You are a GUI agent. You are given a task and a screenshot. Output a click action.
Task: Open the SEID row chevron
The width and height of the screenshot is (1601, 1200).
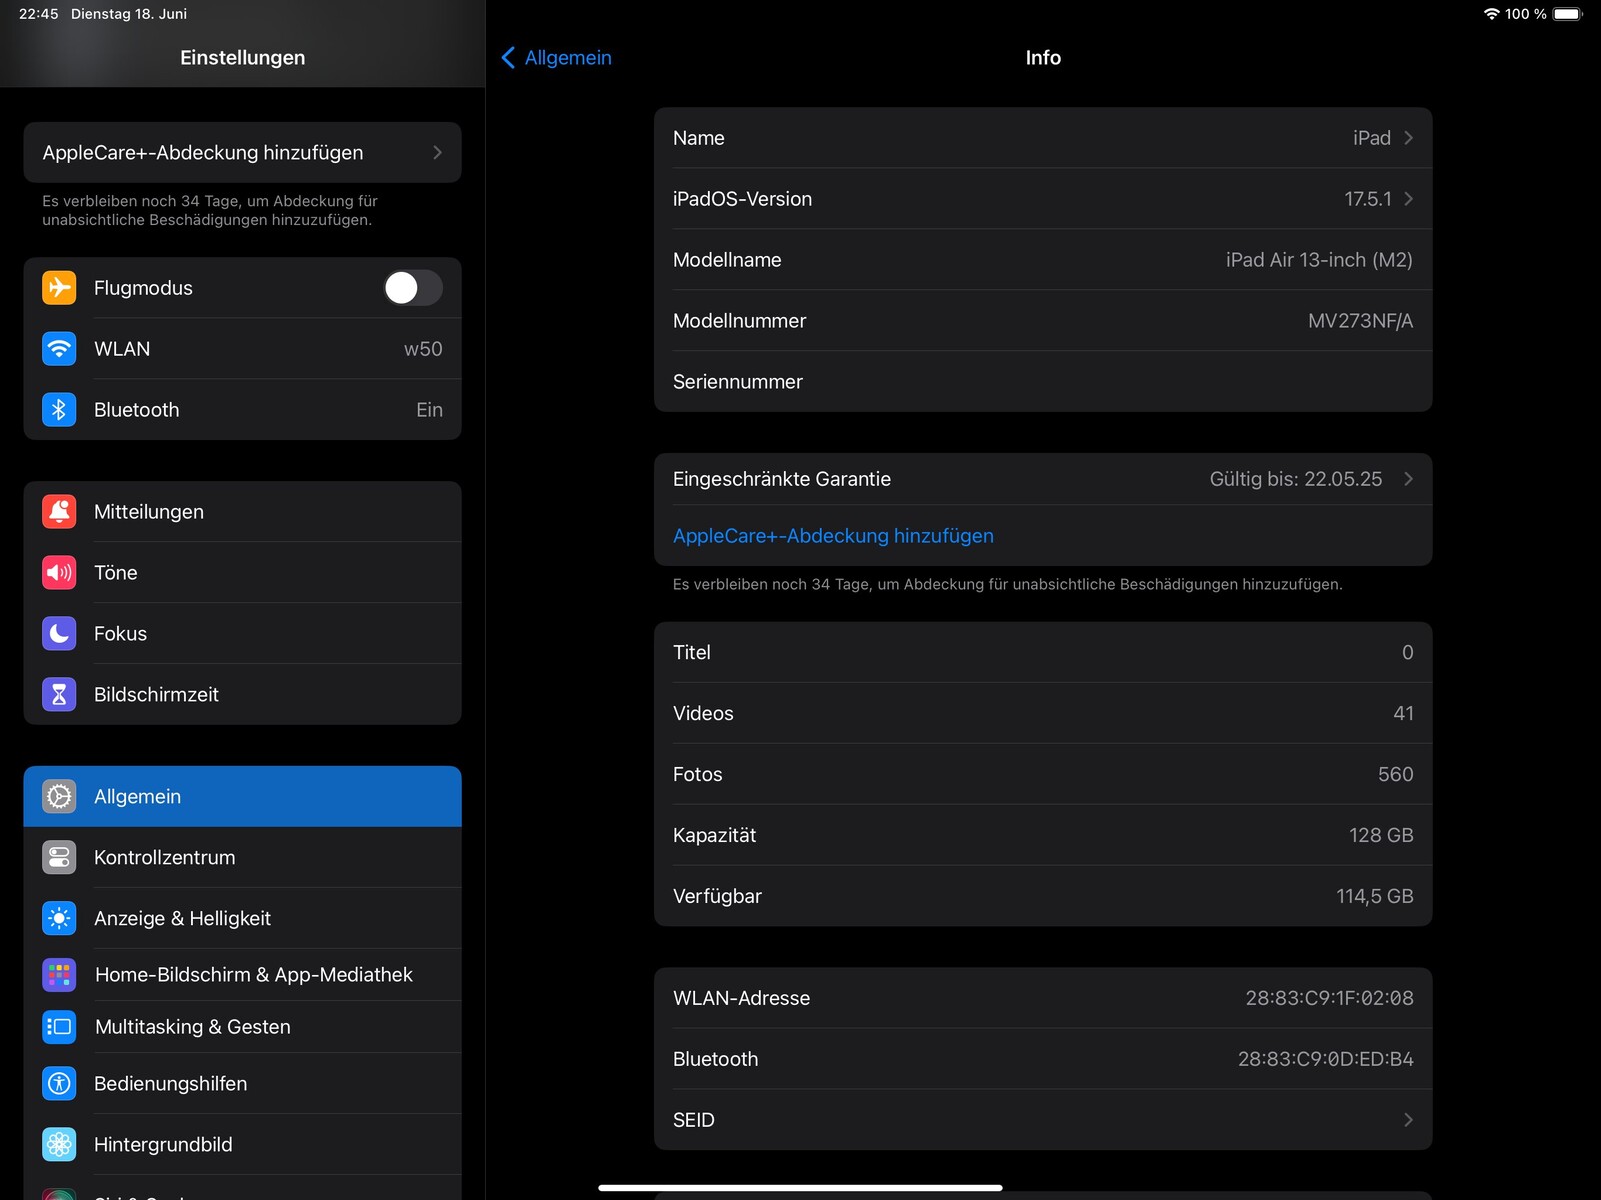tap(1408, 1120)
